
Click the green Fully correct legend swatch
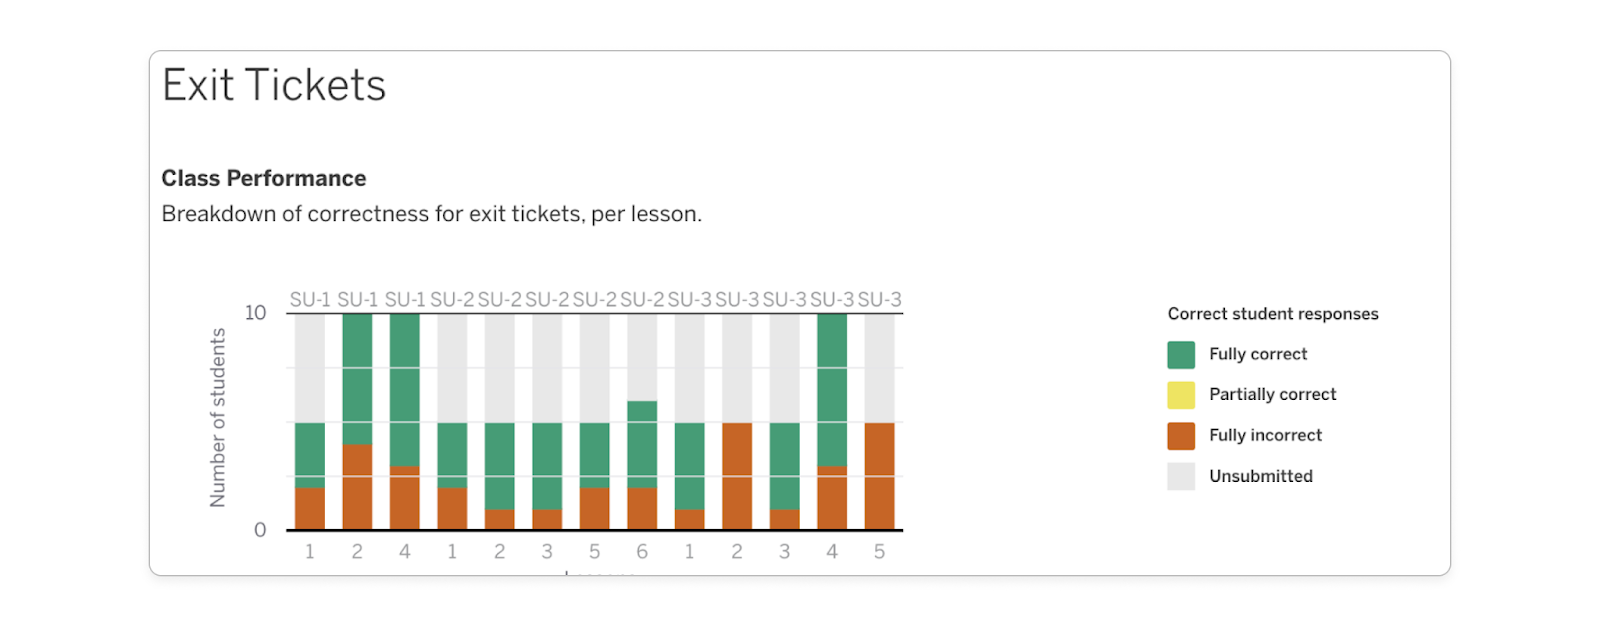tap(1181, 355)
